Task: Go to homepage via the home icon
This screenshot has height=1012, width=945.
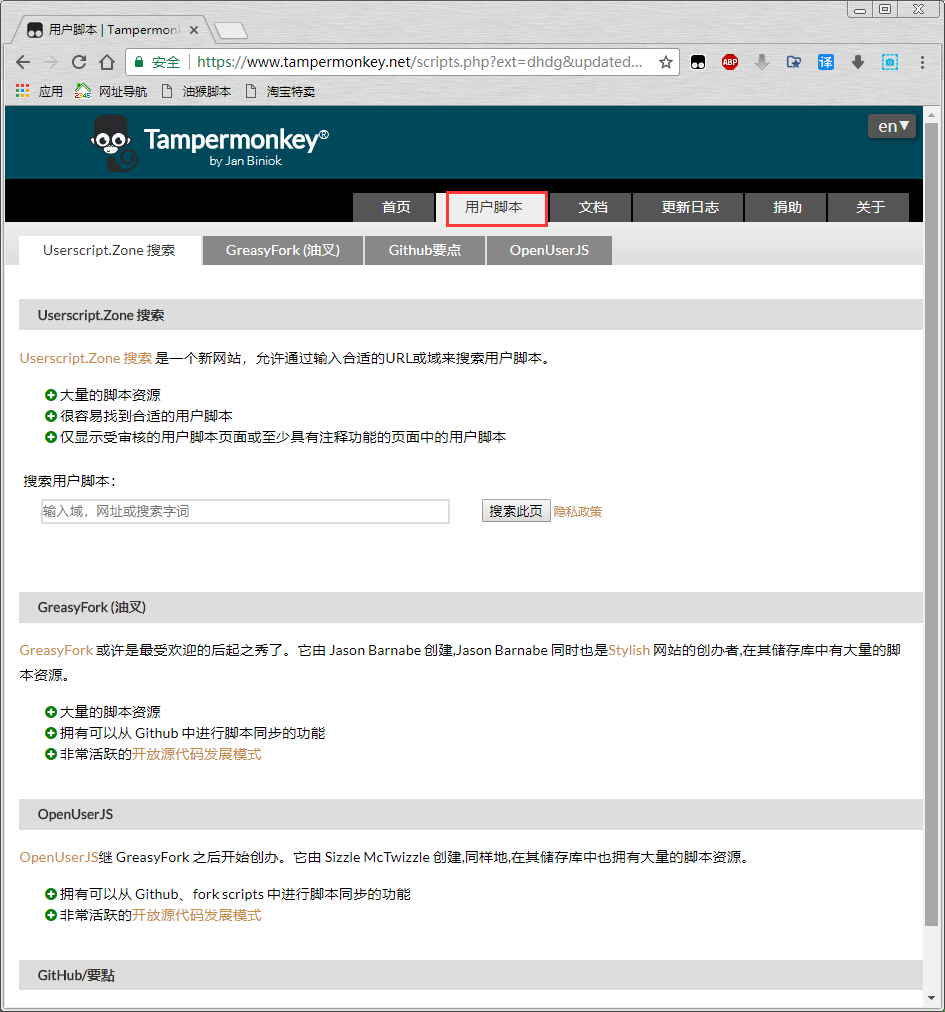Action: coord(108,62)
